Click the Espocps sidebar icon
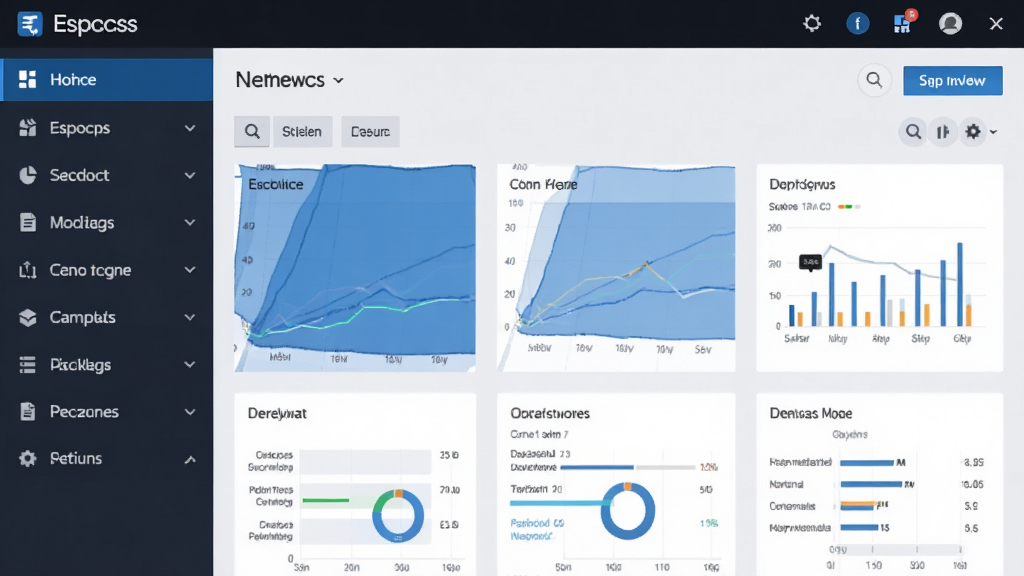1024x576 pixels. [27, 128]
